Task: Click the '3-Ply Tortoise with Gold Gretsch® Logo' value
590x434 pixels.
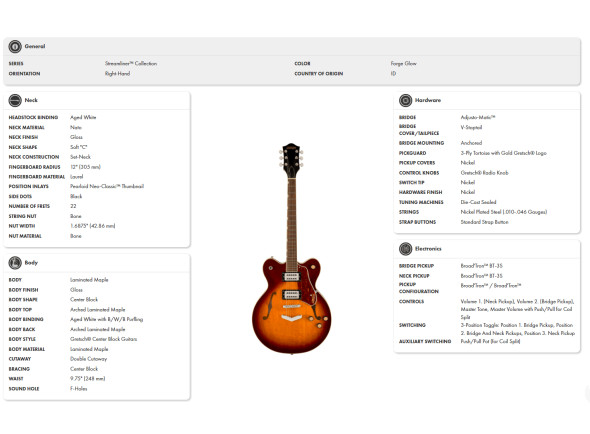Action: tap(503, 153)
